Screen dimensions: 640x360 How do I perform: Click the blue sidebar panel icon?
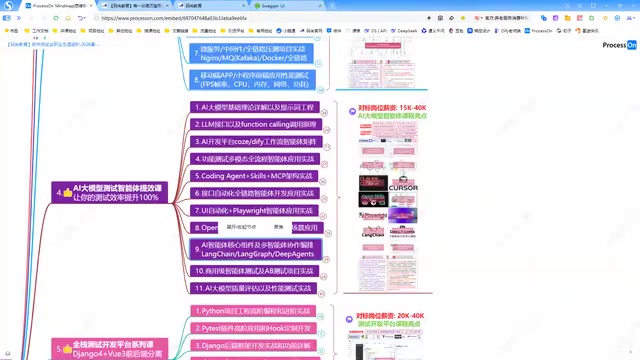click(7, 18)
